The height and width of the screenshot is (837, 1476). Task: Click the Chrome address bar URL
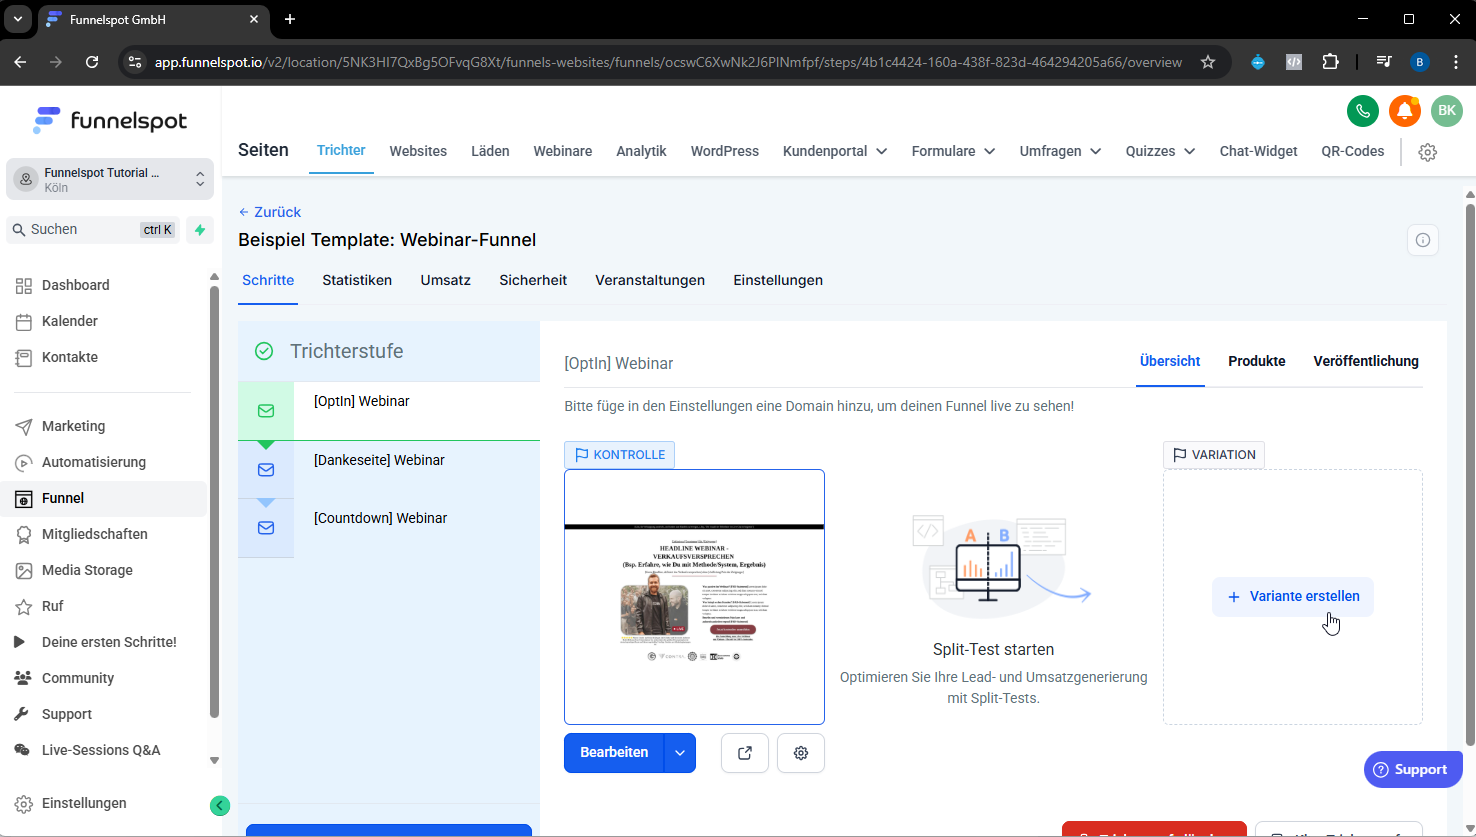pos(668,62)
